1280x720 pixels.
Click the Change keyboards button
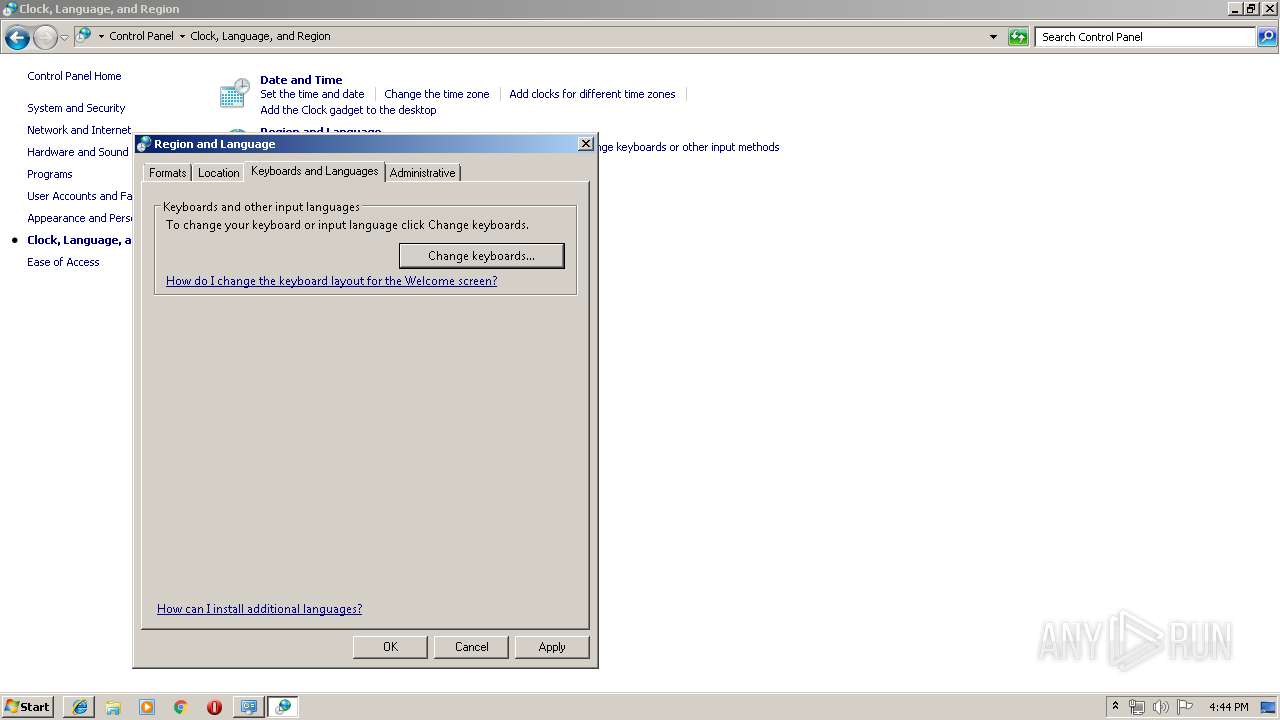click(481, 256)
